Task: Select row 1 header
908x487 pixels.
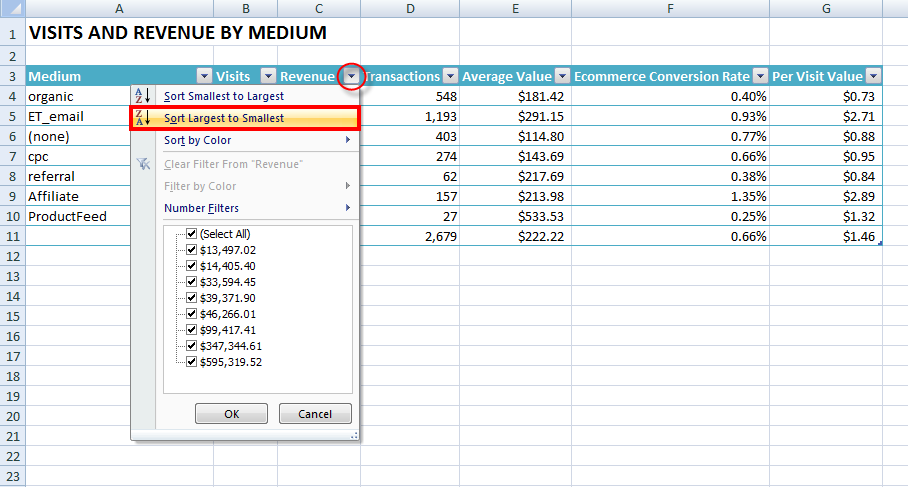Action: pyautogui.click(x=12, y=33)
